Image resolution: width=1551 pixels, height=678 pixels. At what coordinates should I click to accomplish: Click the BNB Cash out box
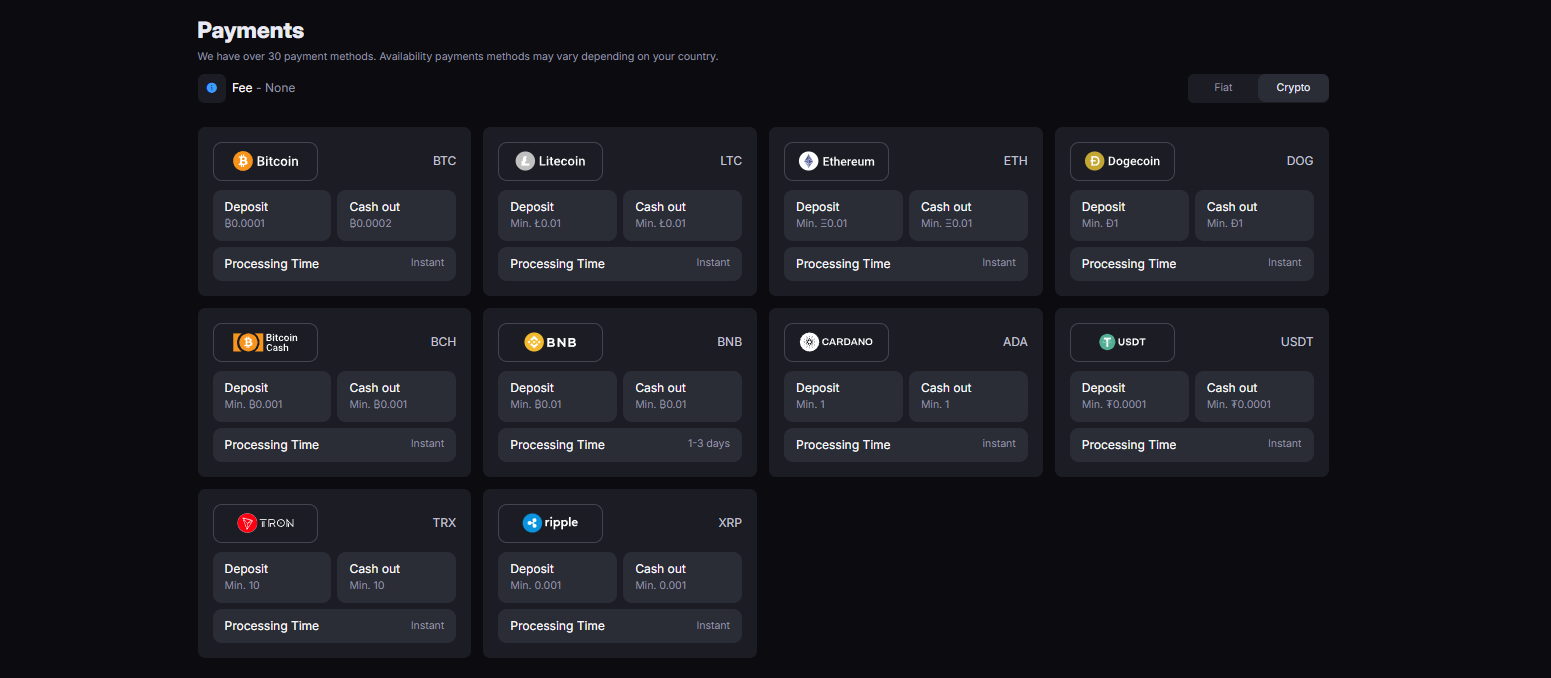tap(682, 396)
